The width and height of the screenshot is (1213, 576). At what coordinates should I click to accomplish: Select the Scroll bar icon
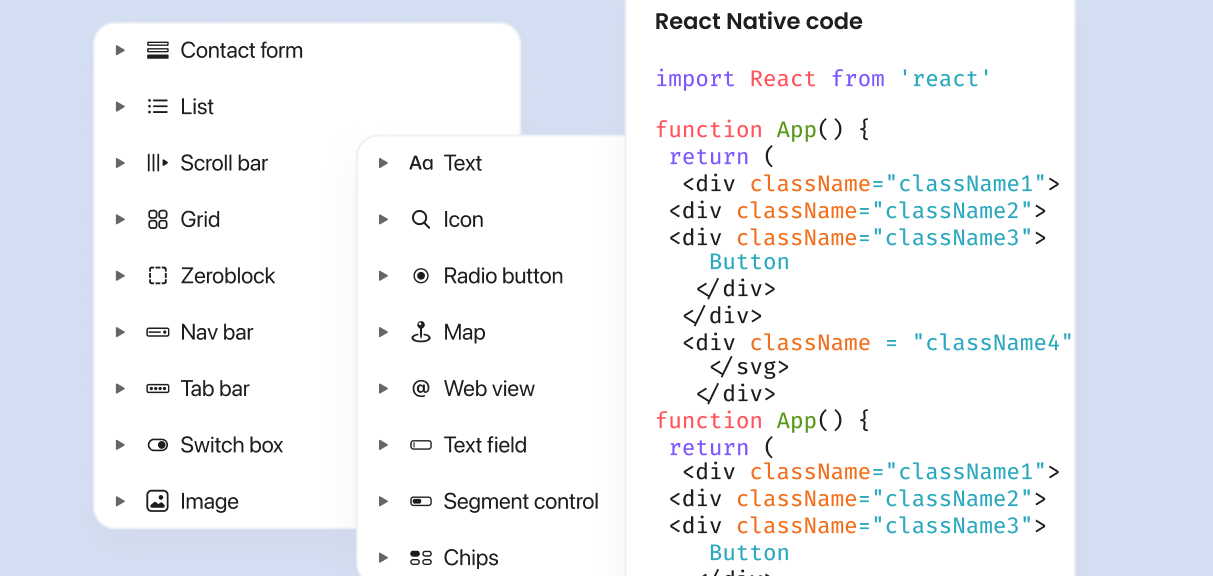pyautogui.click(x=157, y=163)
